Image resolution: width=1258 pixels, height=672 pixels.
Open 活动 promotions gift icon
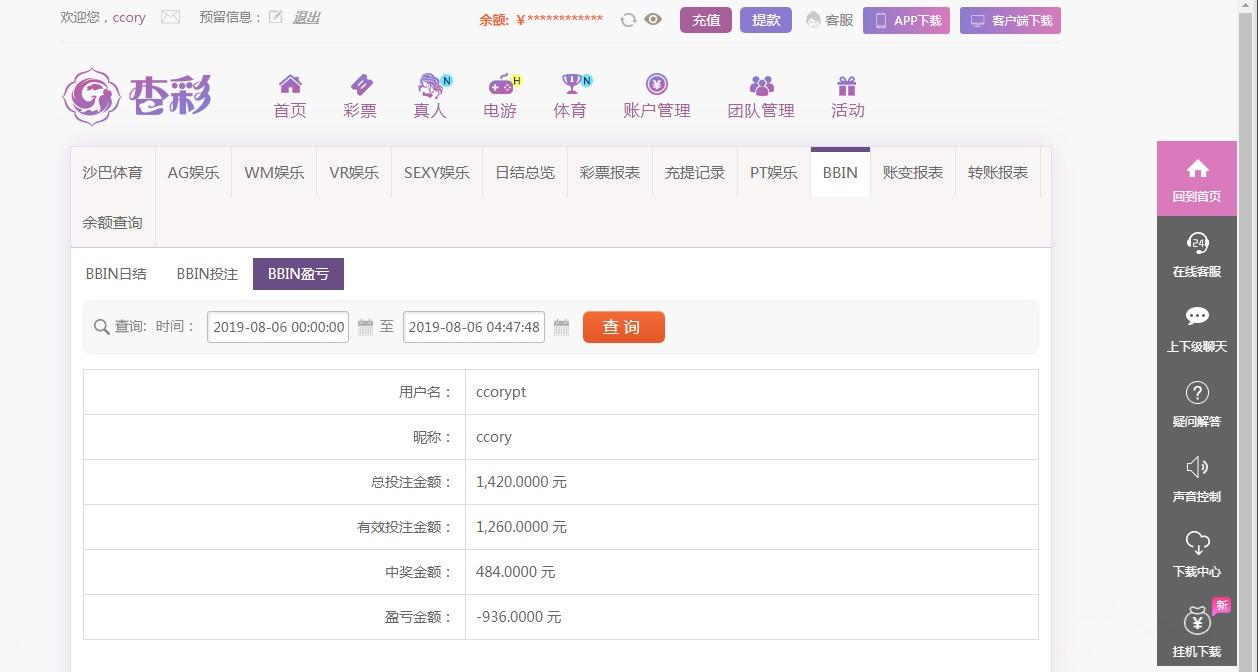(x=847, y=96)
